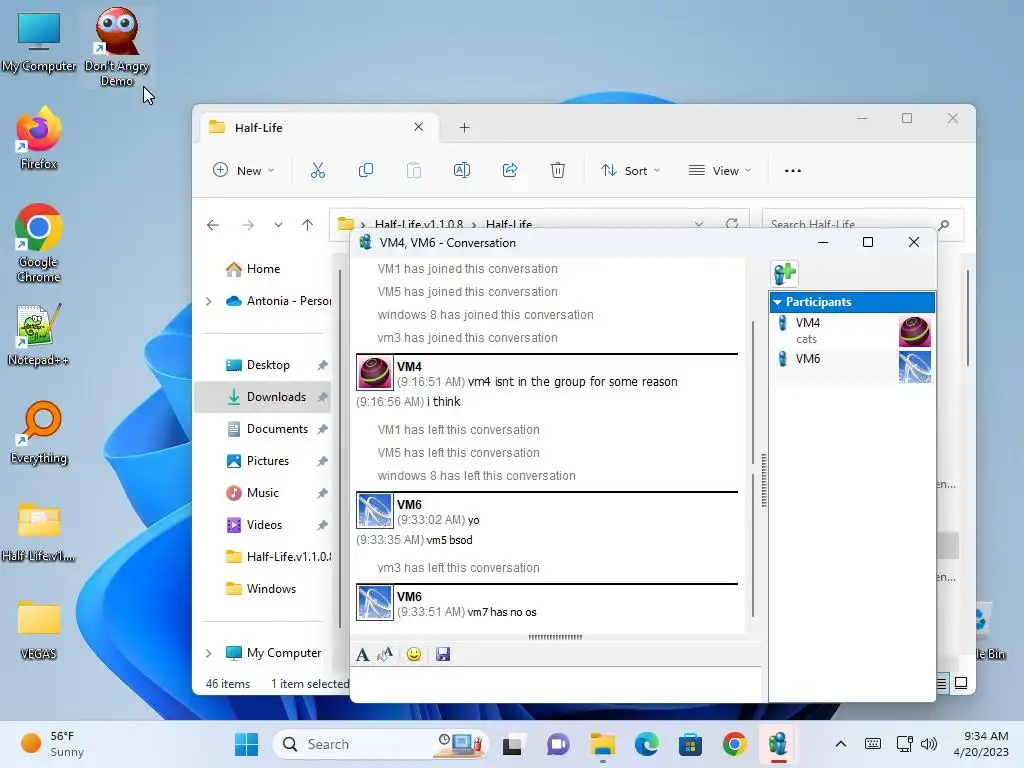Go up one folder with the up arrow

(x=308, y=225)
